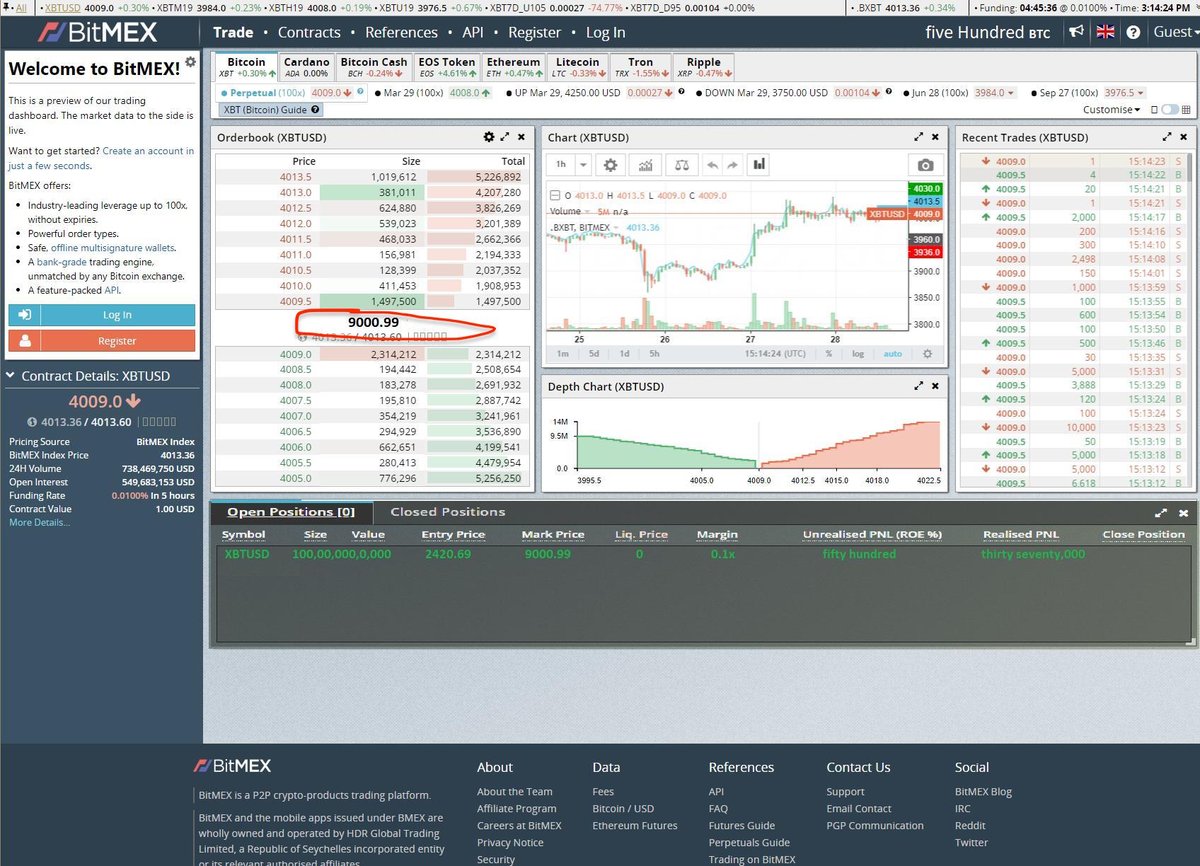This screenshot has width=1200, height=866.
Task: Undo last chart action
Action: pos(712,164)
